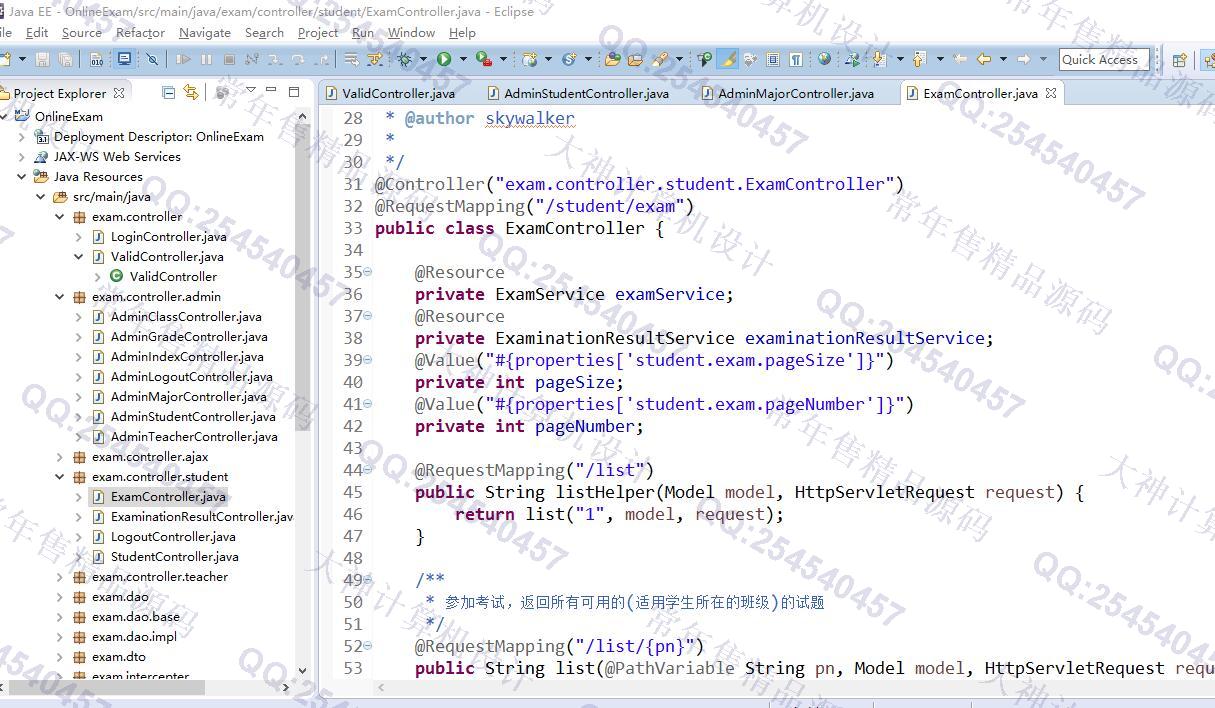
Task: Click Collapse All in Project Explorer
Action: pos(168,93)
